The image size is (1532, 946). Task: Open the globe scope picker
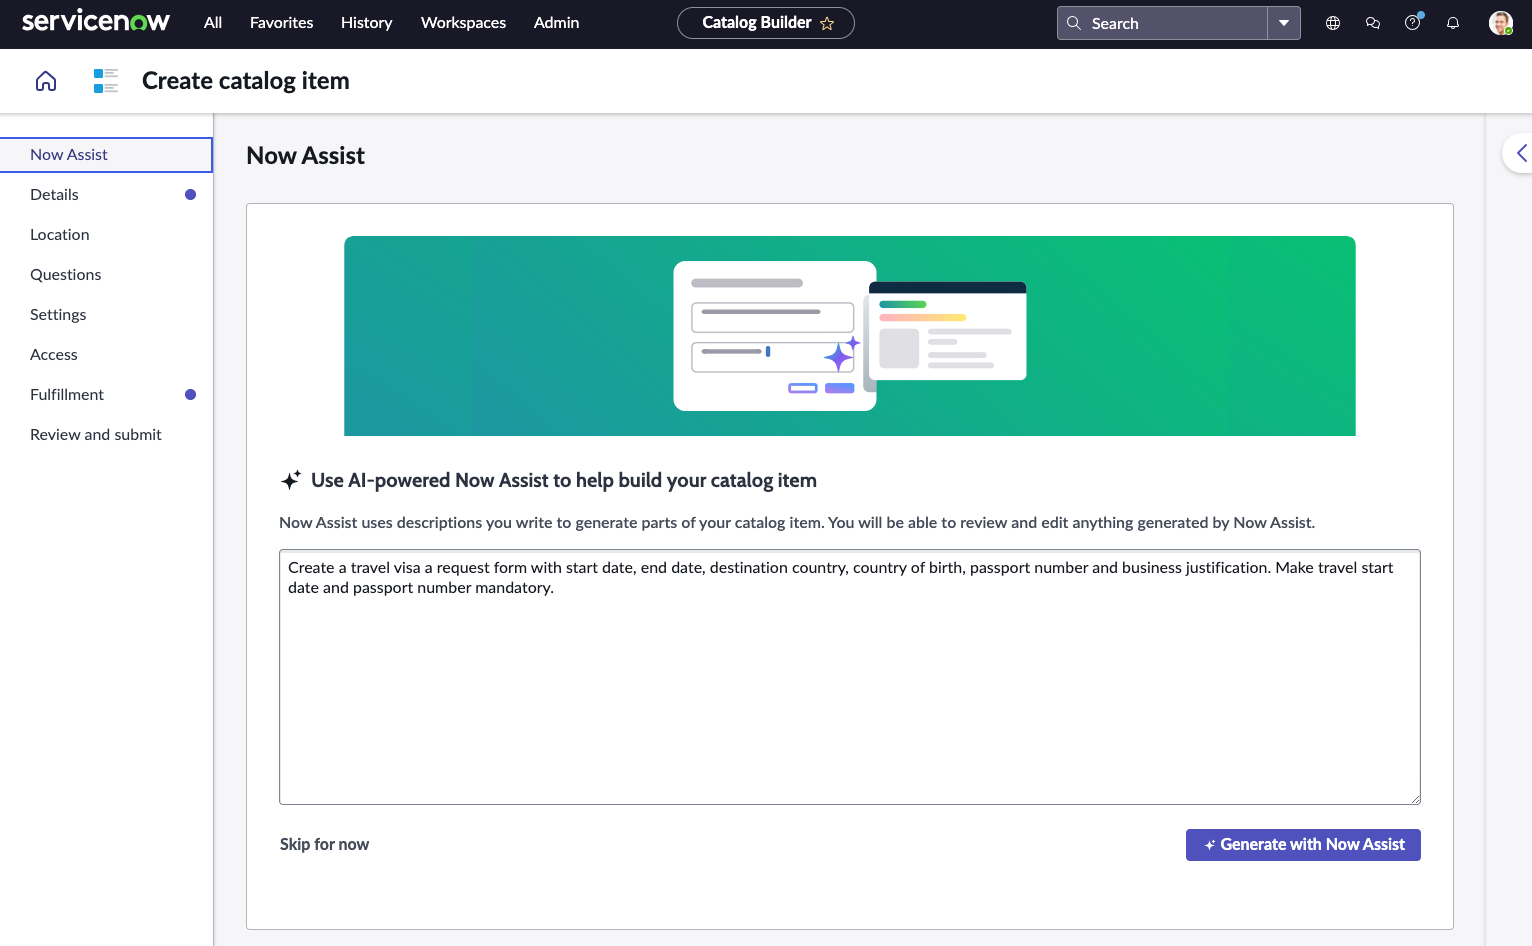(x=1333, y=23)
